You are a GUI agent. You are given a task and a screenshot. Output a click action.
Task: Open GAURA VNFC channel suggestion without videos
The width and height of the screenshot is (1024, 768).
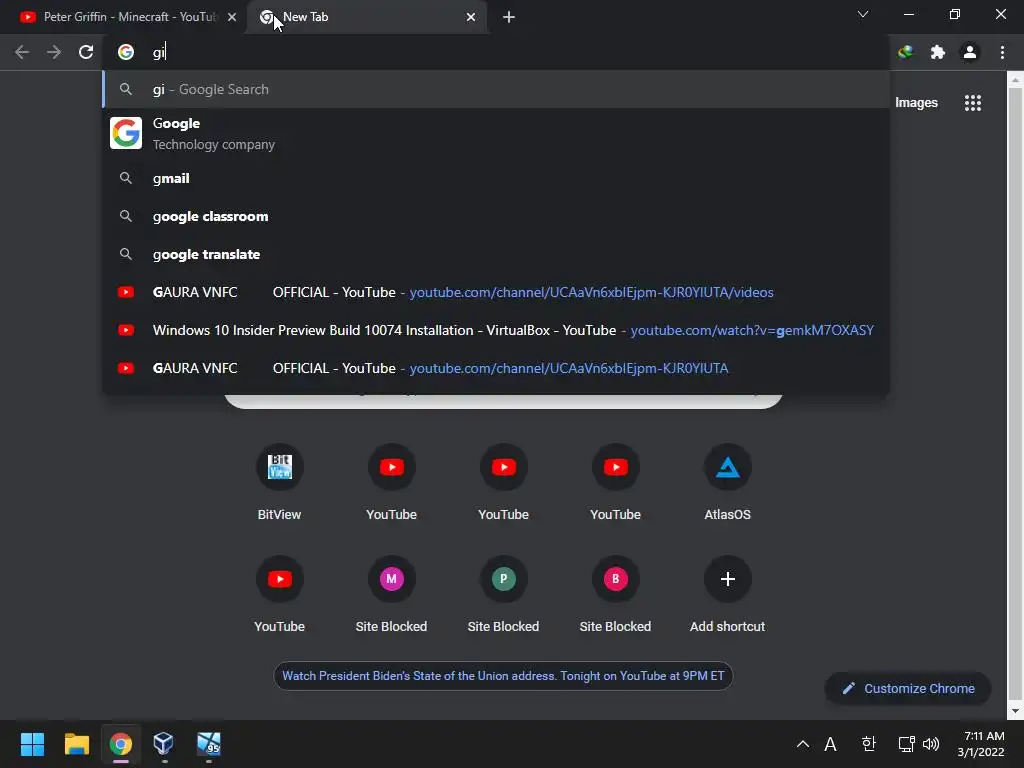[x=496, y=368]
